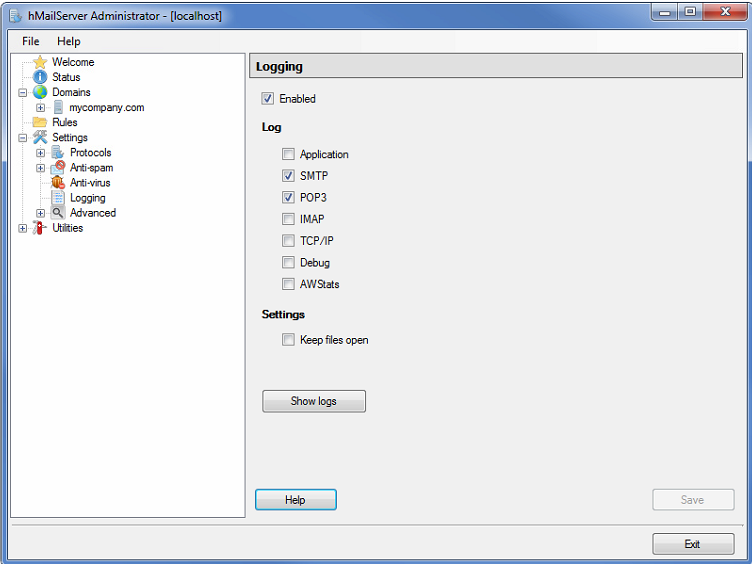Enable IMAP logging checkbox
752x564 pixels.
(288, 219)
